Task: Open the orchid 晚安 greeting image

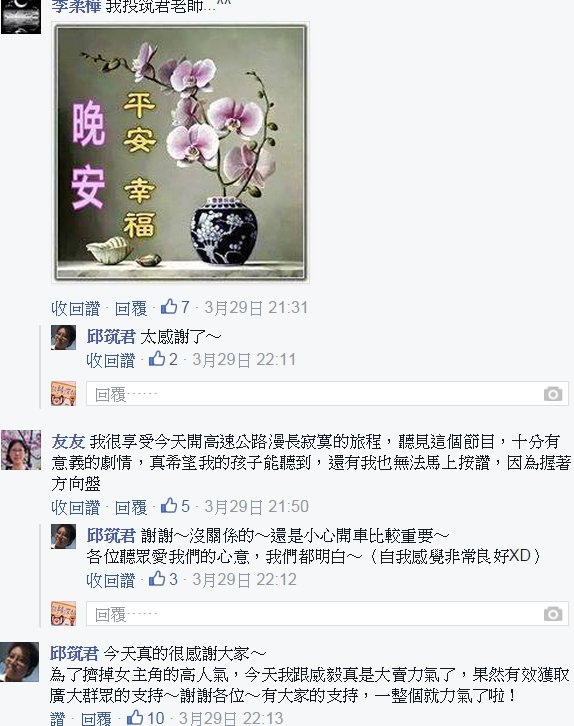Action: [181, 152]
